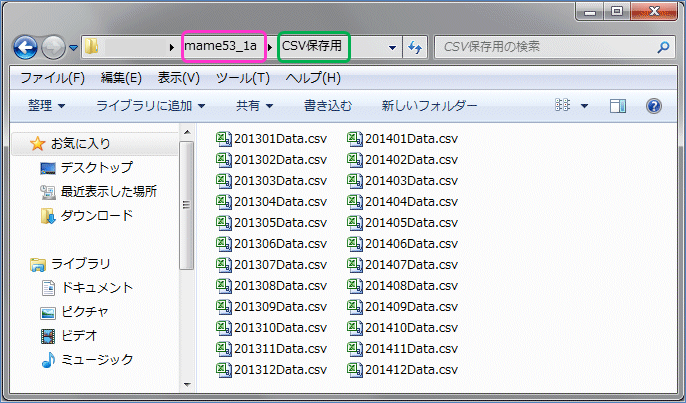This screenshot has height=403, width=686.
Task: Select file name 201412Data.csv
Action: [x=412, y=370]
